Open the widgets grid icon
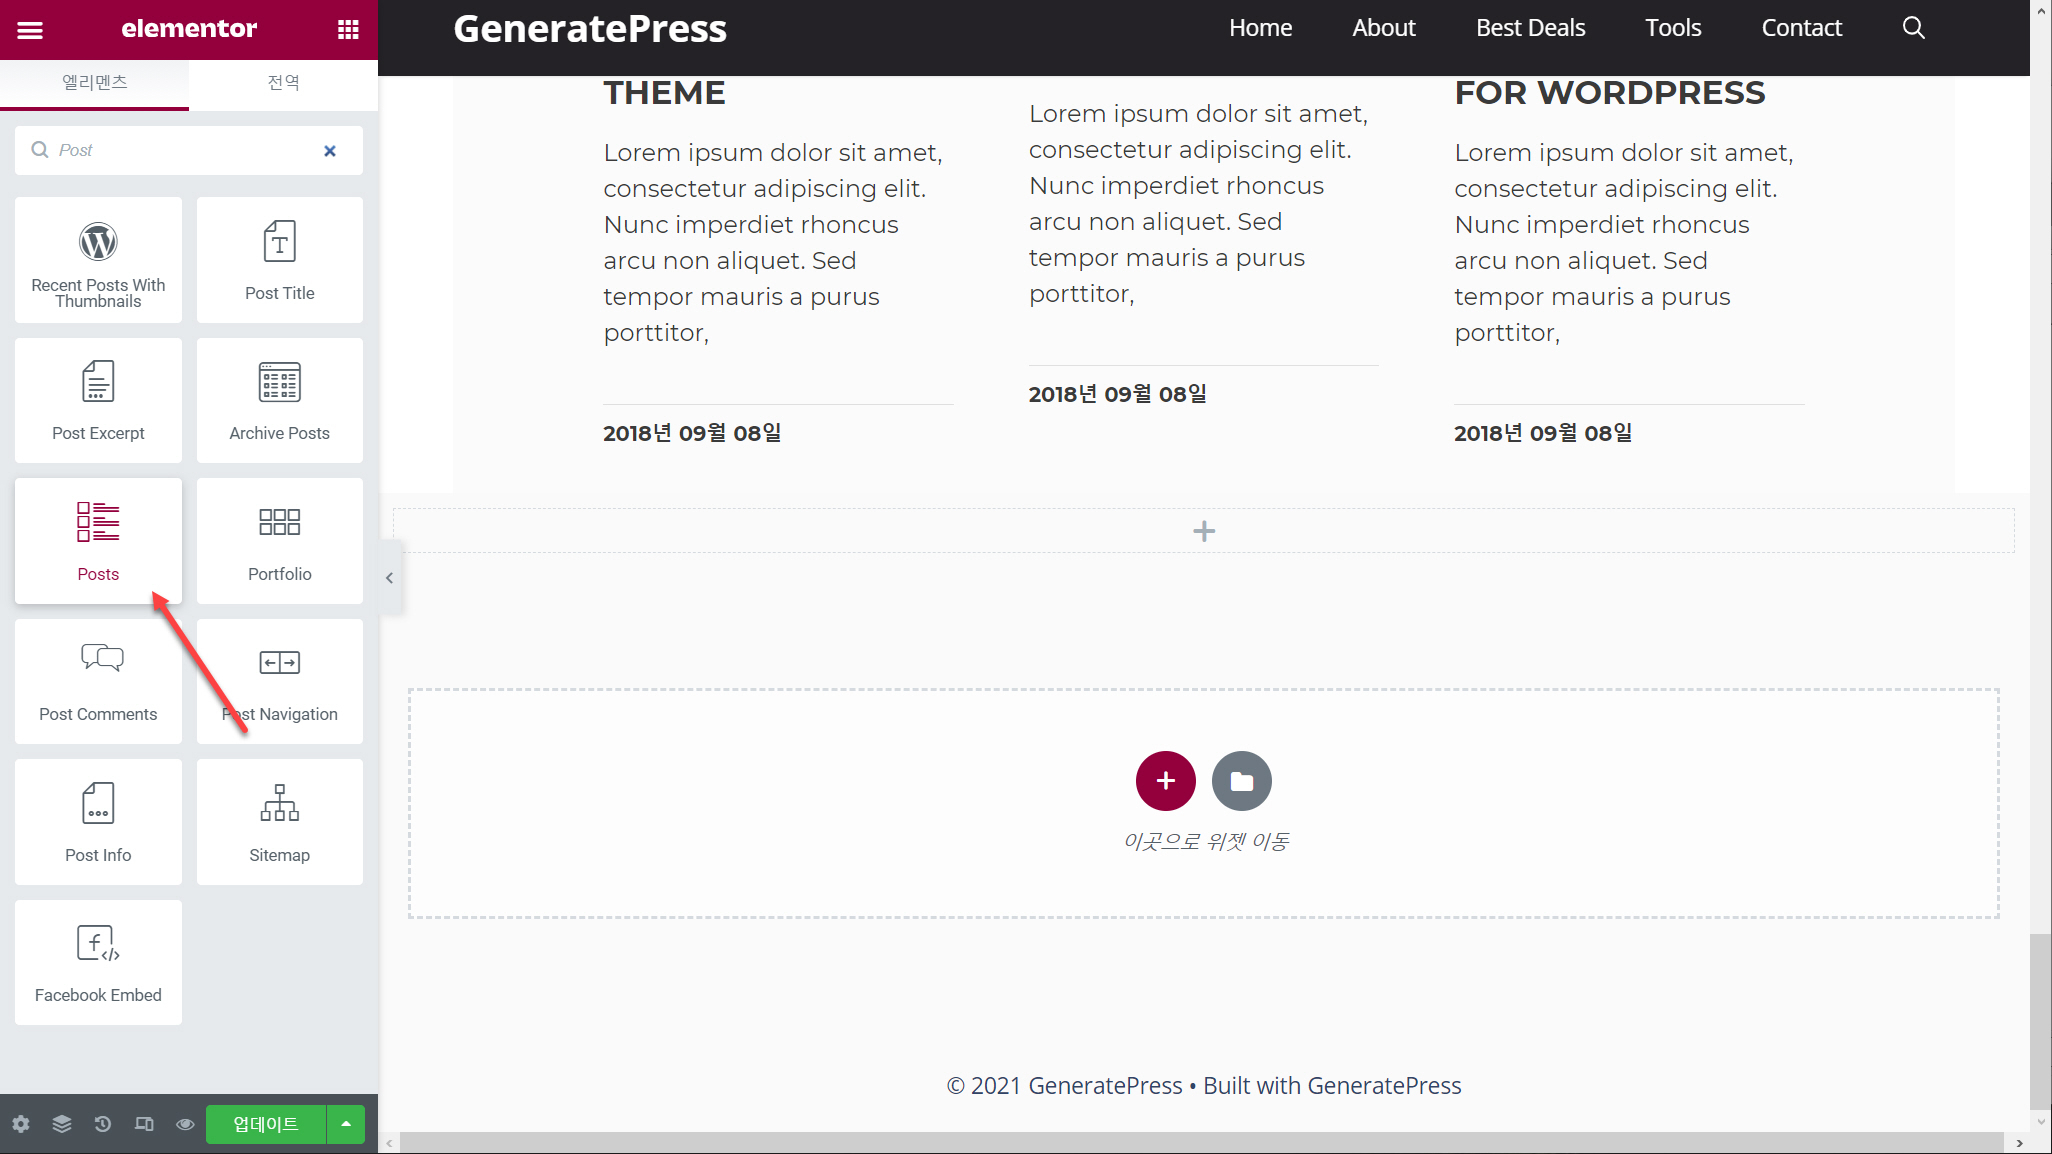Viewport: 2052px width, 1154px height. pyautogui.click(x=348, y=30)
